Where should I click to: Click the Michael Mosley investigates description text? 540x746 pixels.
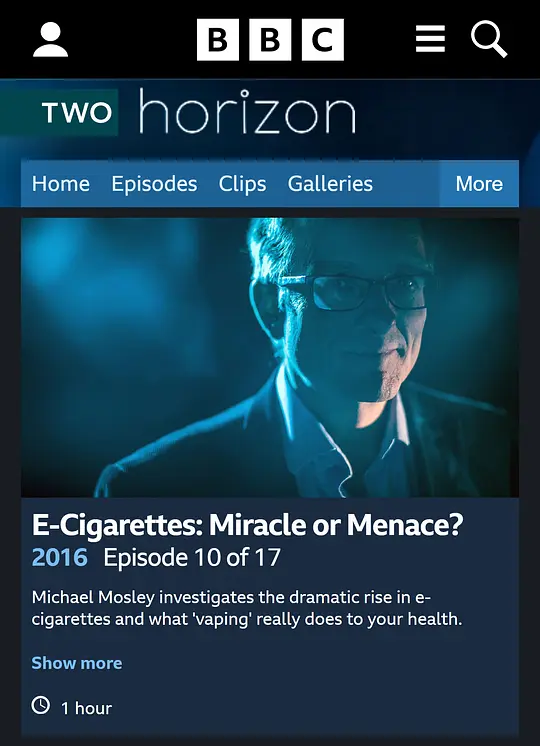pos(247,608)
